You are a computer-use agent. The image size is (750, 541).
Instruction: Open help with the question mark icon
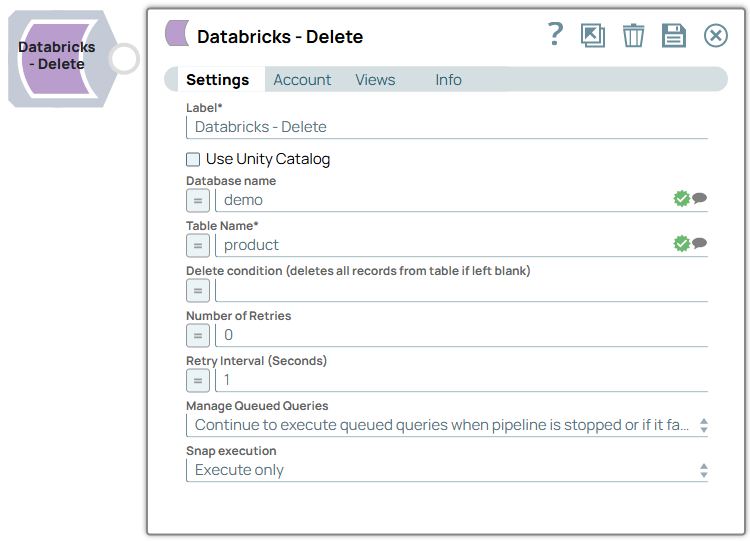coord(556,35)
